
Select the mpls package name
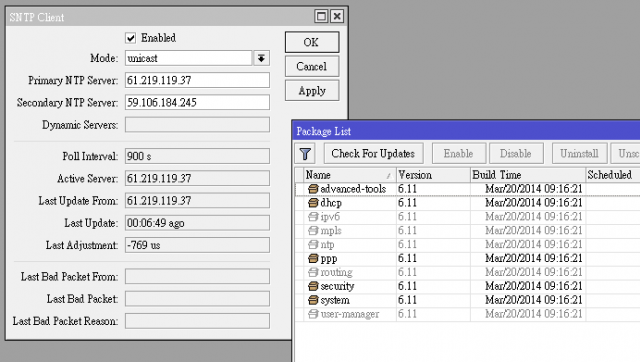point(331,230)
